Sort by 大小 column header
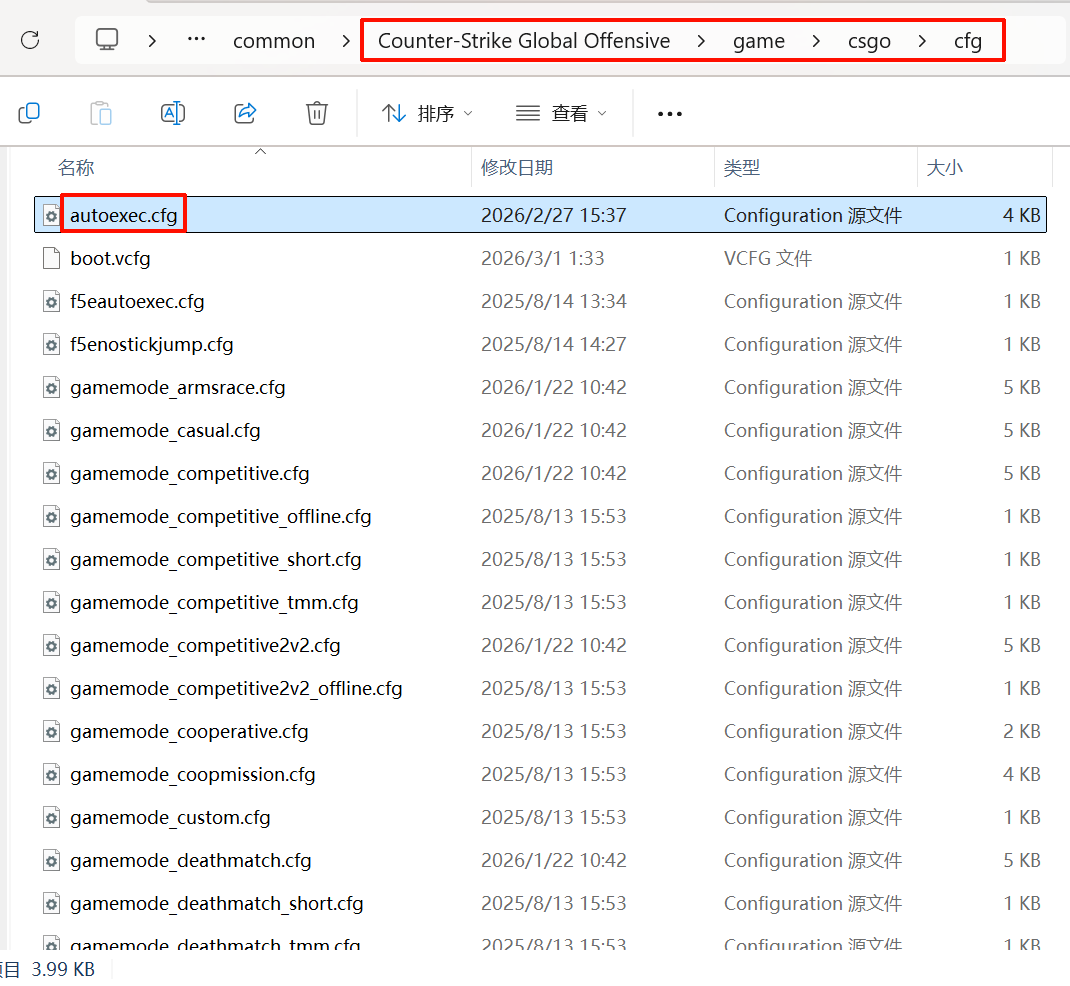The width and height of the screenshot is (1070, 986). [x=944, y=167]
